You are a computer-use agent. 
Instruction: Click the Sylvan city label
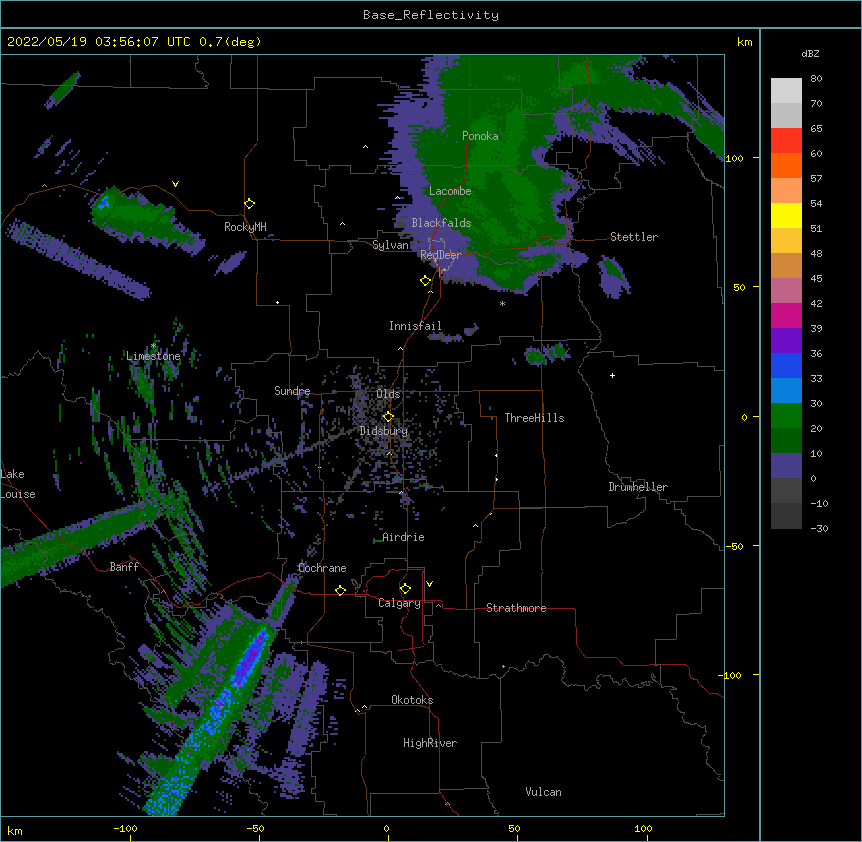(x=390, y=245)
